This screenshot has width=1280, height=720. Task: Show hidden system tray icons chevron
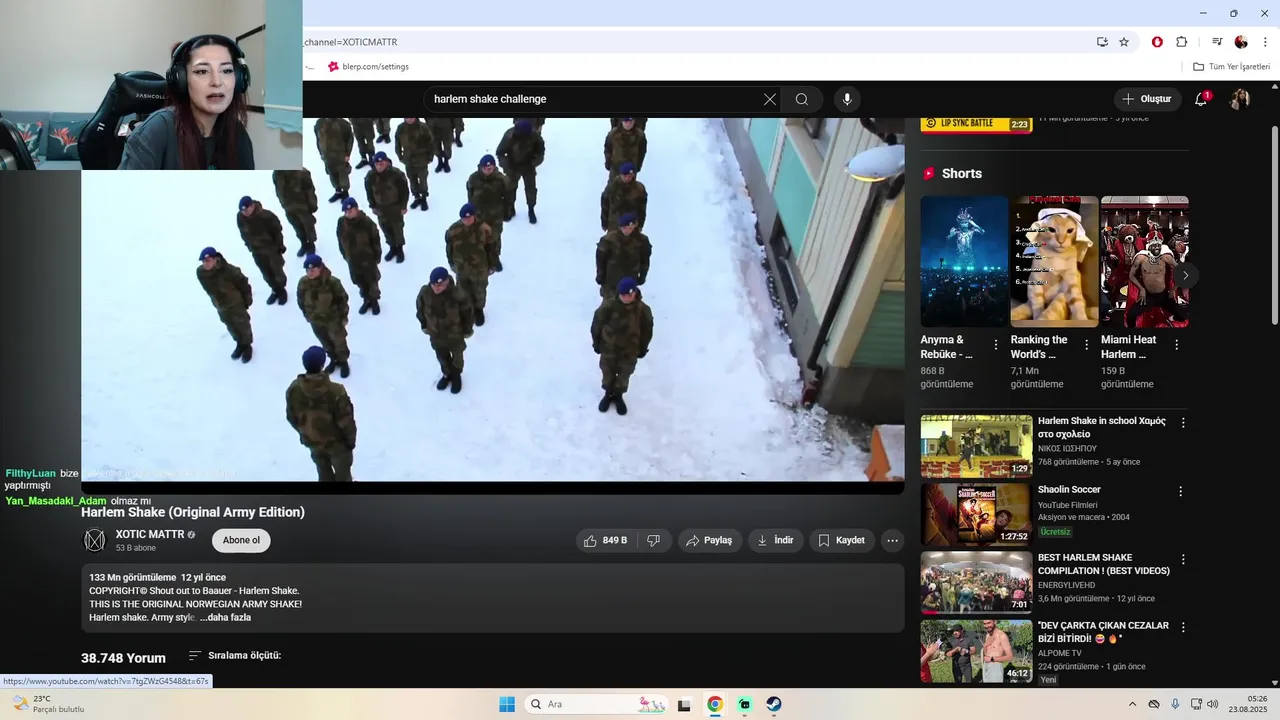coord(1132,704)
